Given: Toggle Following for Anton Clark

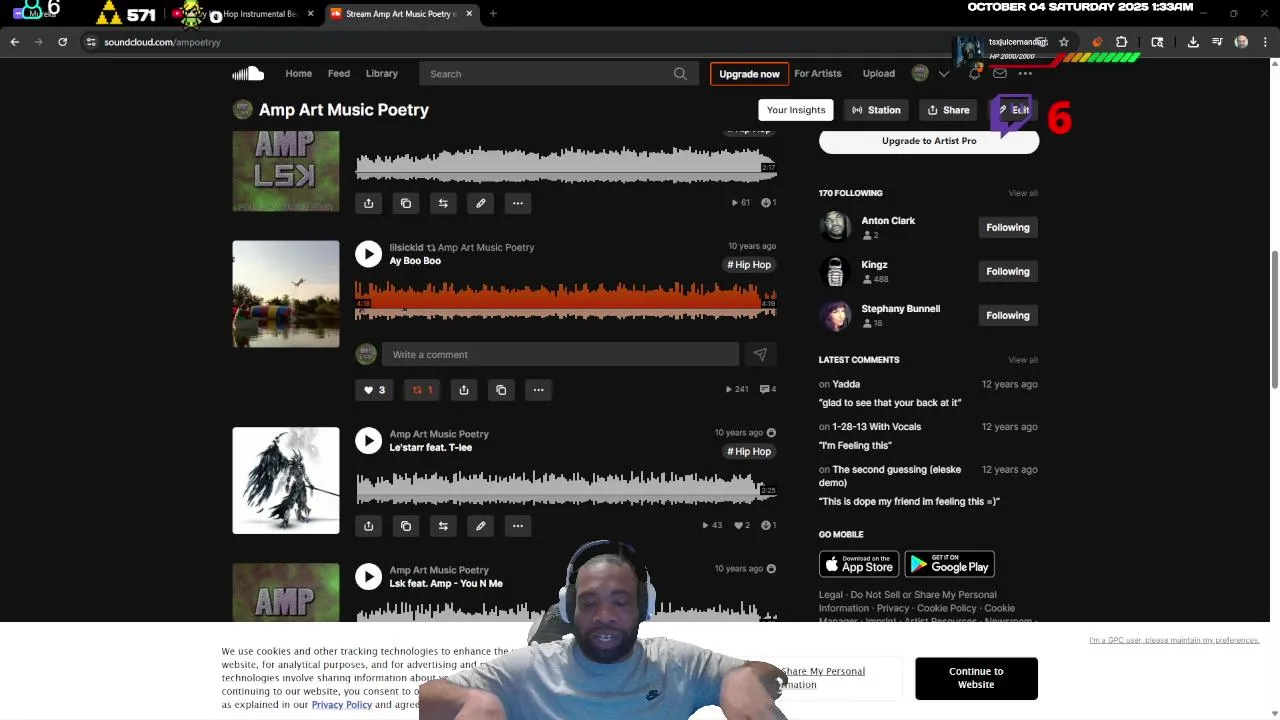Looking at the screenshot, I should tap(1008, 227).
